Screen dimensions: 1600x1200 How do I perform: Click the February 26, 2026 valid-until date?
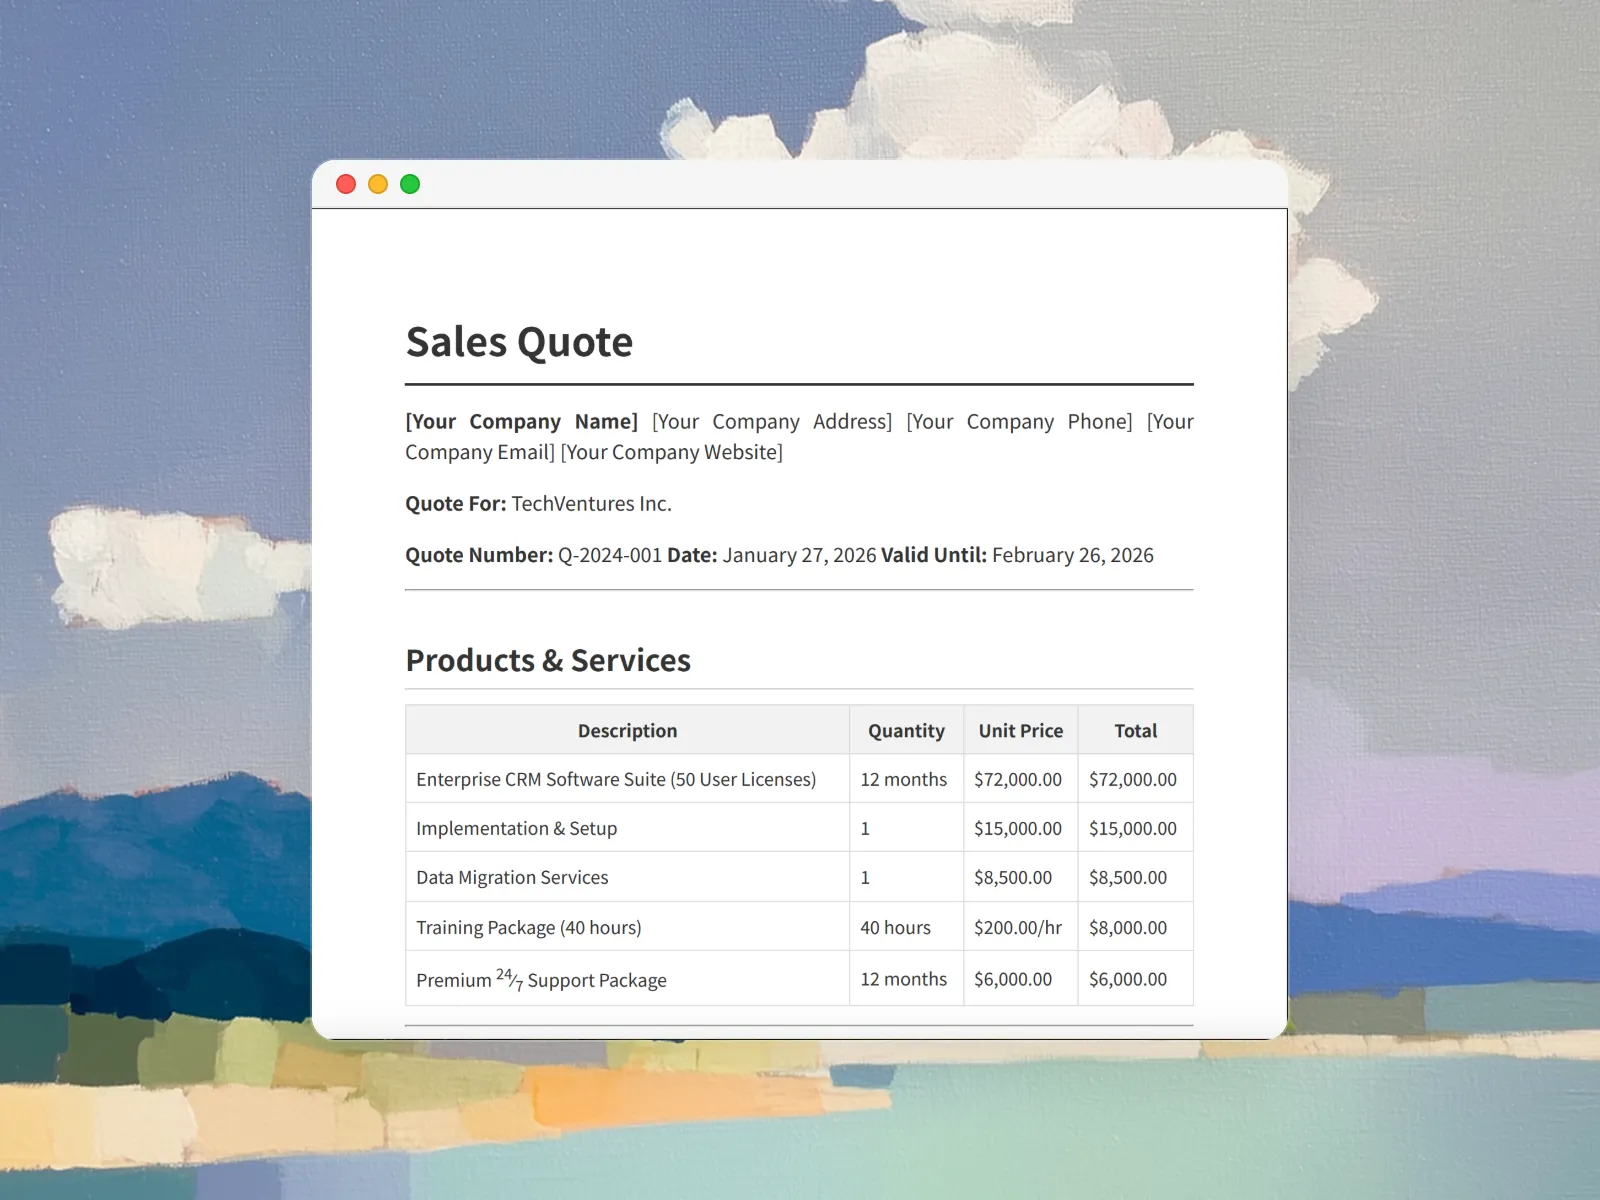[1072, 555]
